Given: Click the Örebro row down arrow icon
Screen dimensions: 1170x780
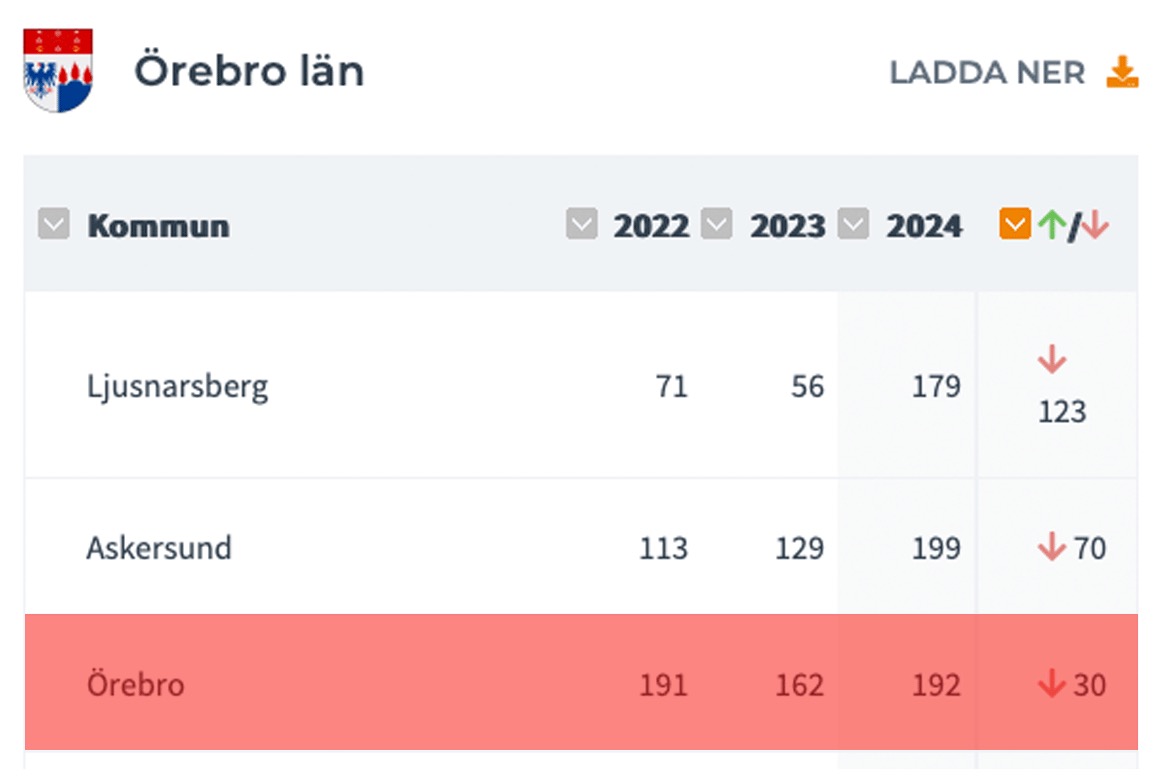Looking at the screenshot, I should (x=1051, y=685).
